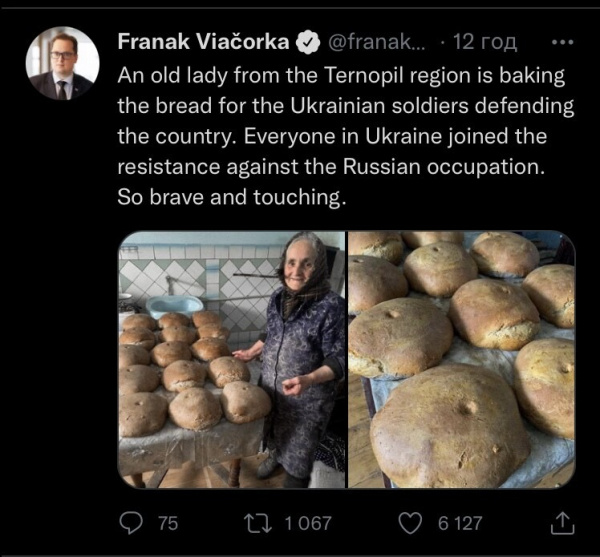The image size is (600, 557).
Task: Open the close-up bread loaves photo
Action: click(461, 360)
